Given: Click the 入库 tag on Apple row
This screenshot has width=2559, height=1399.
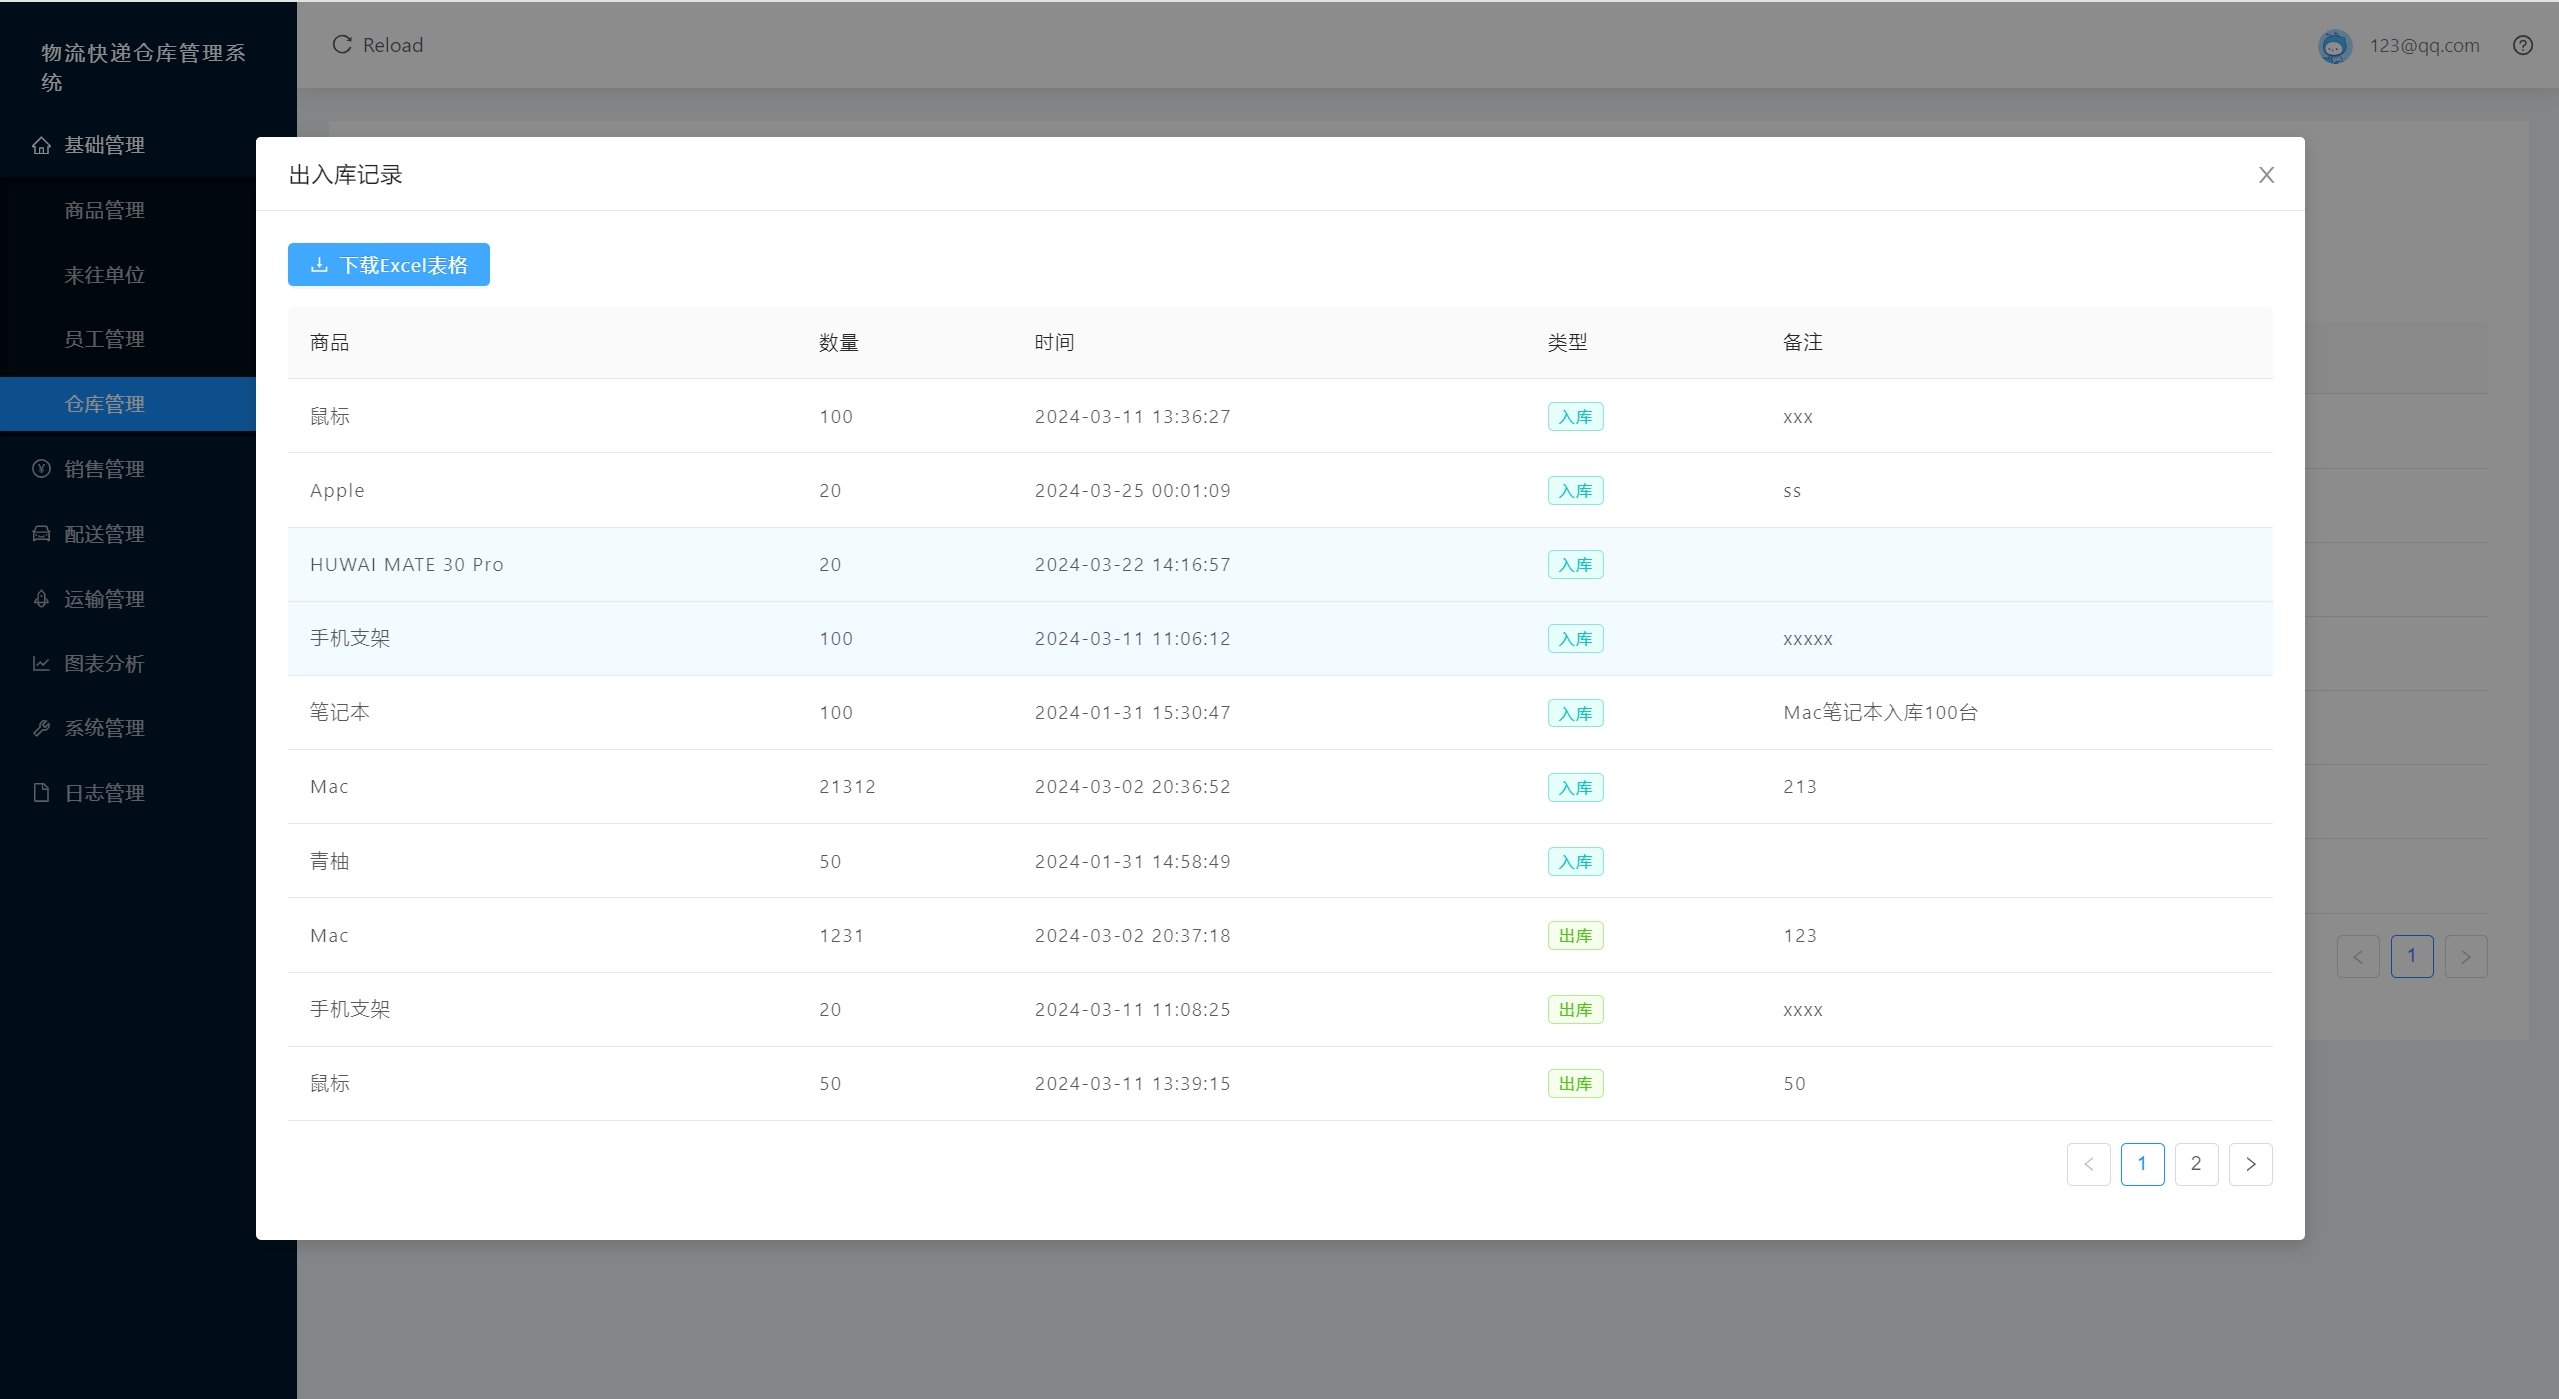Looking at the screenshot, I should click(x=1574, y=491).
